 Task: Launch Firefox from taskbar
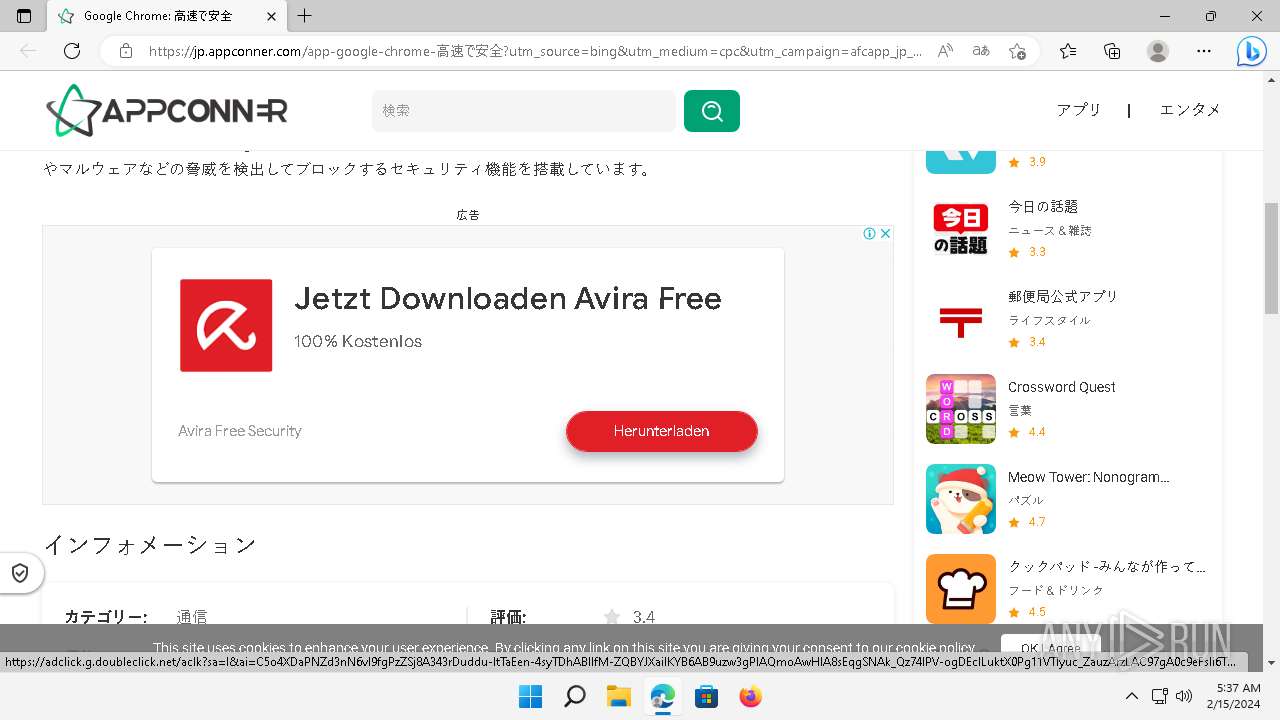pos(750,696)
